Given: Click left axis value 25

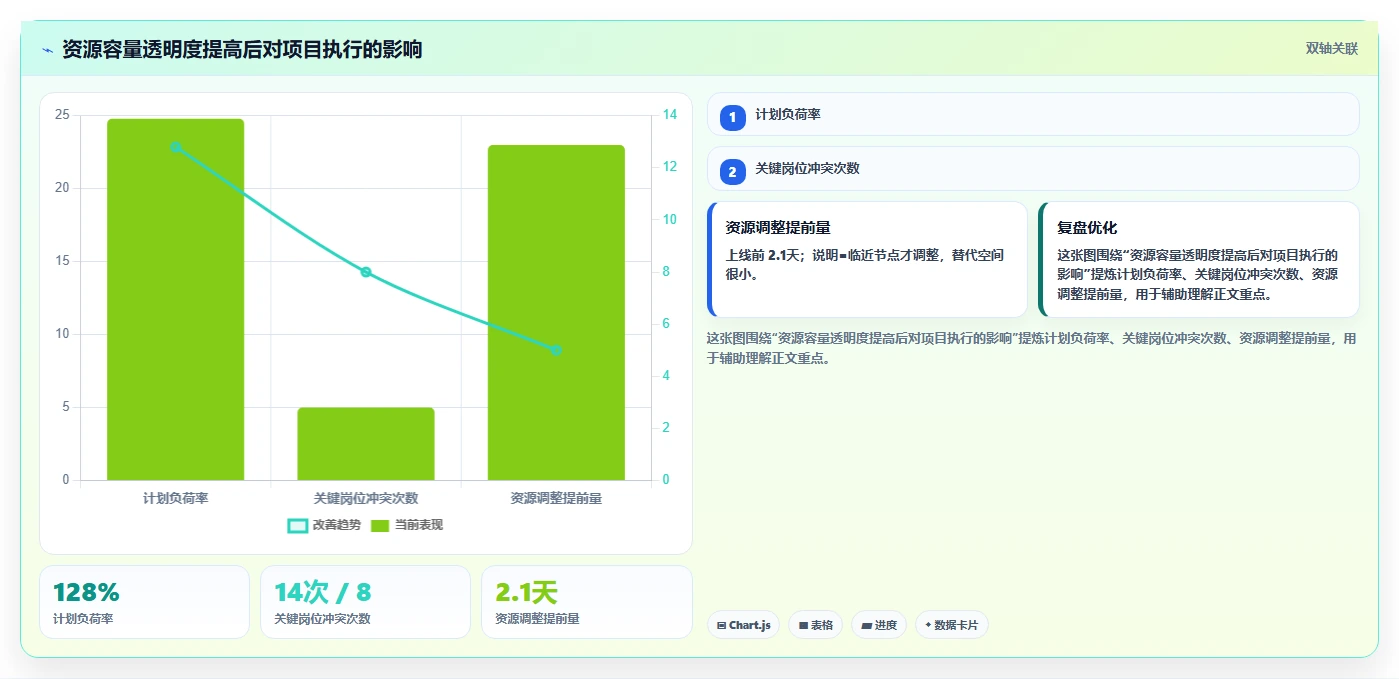Looking at the screenshot, I should pos(62,115).
